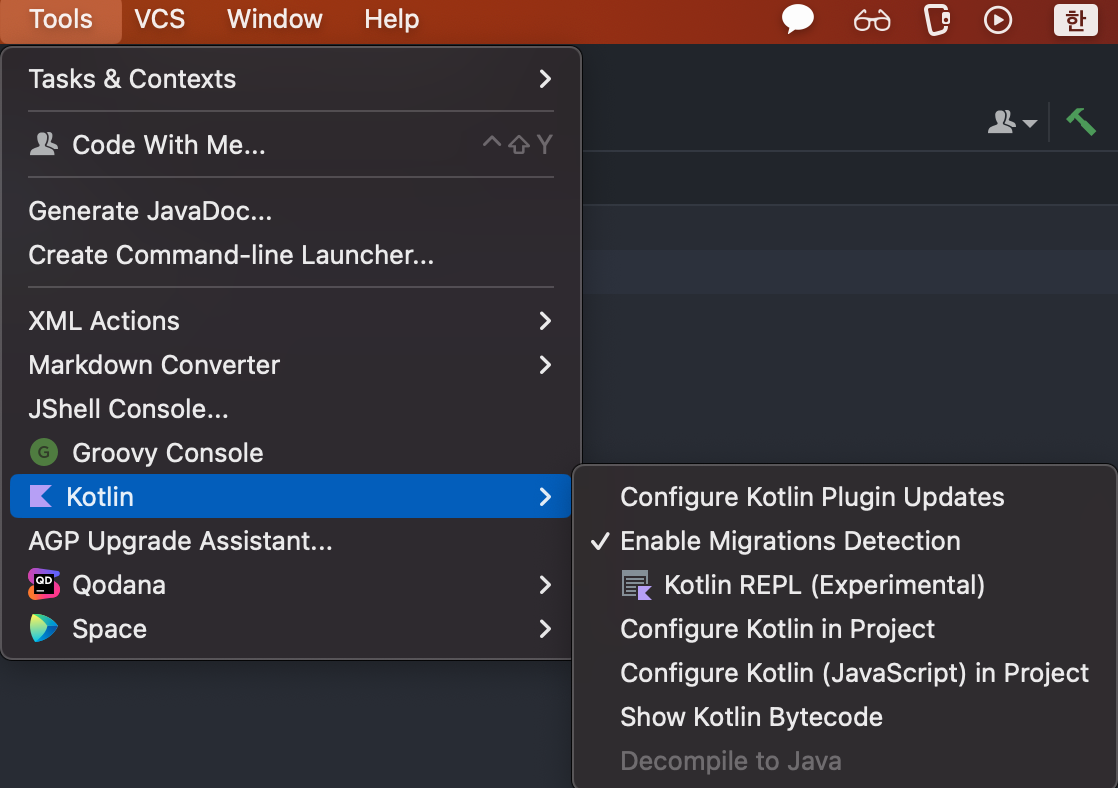
Task: Click the play circle menu bar icon
Action: 998,19
